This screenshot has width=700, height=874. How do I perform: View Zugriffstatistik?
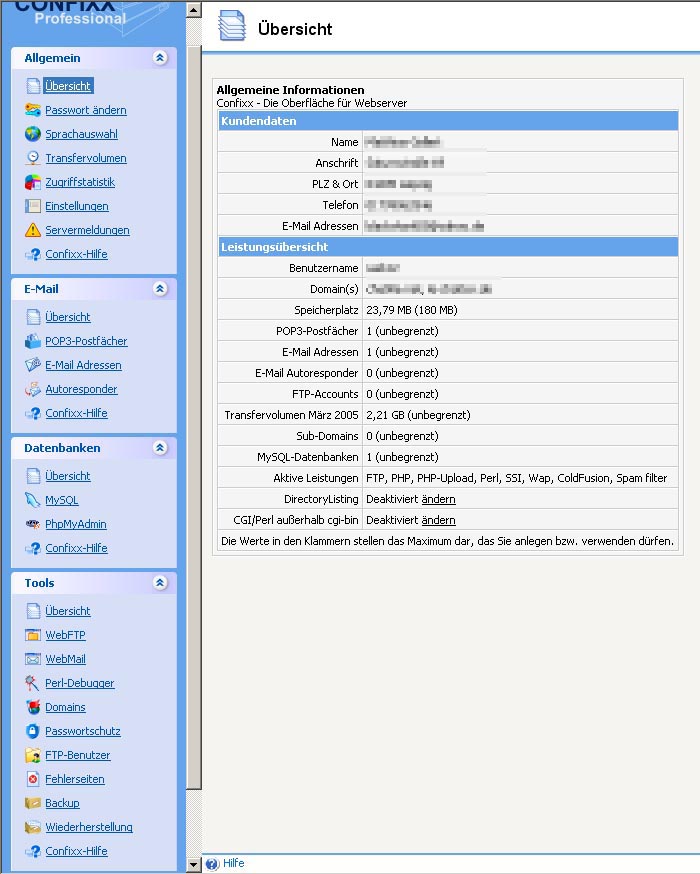coord(80,182)
